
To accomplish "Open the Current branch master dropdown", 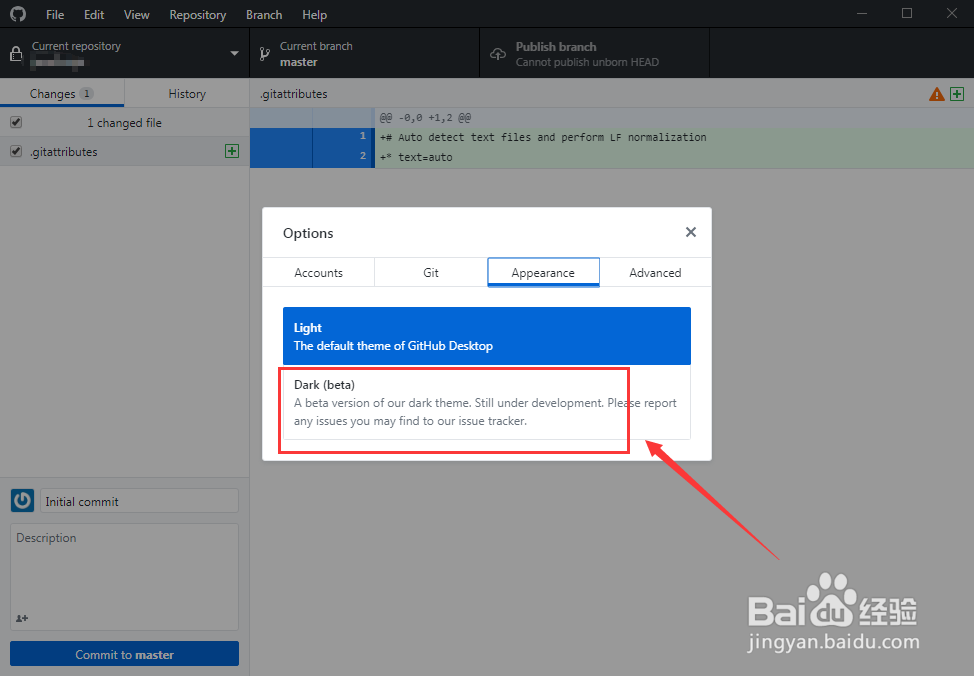I will coord(365,53).
